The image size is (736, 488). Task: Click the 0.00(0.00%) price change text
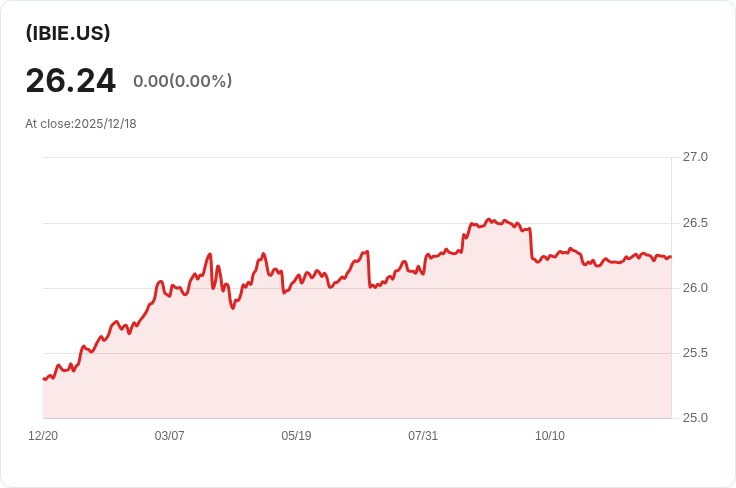tap(182, 81)
